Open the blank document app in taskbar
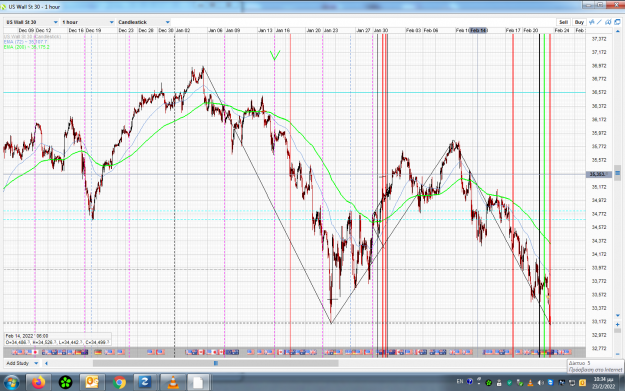The image size is (625, 391). coord(198,383)
